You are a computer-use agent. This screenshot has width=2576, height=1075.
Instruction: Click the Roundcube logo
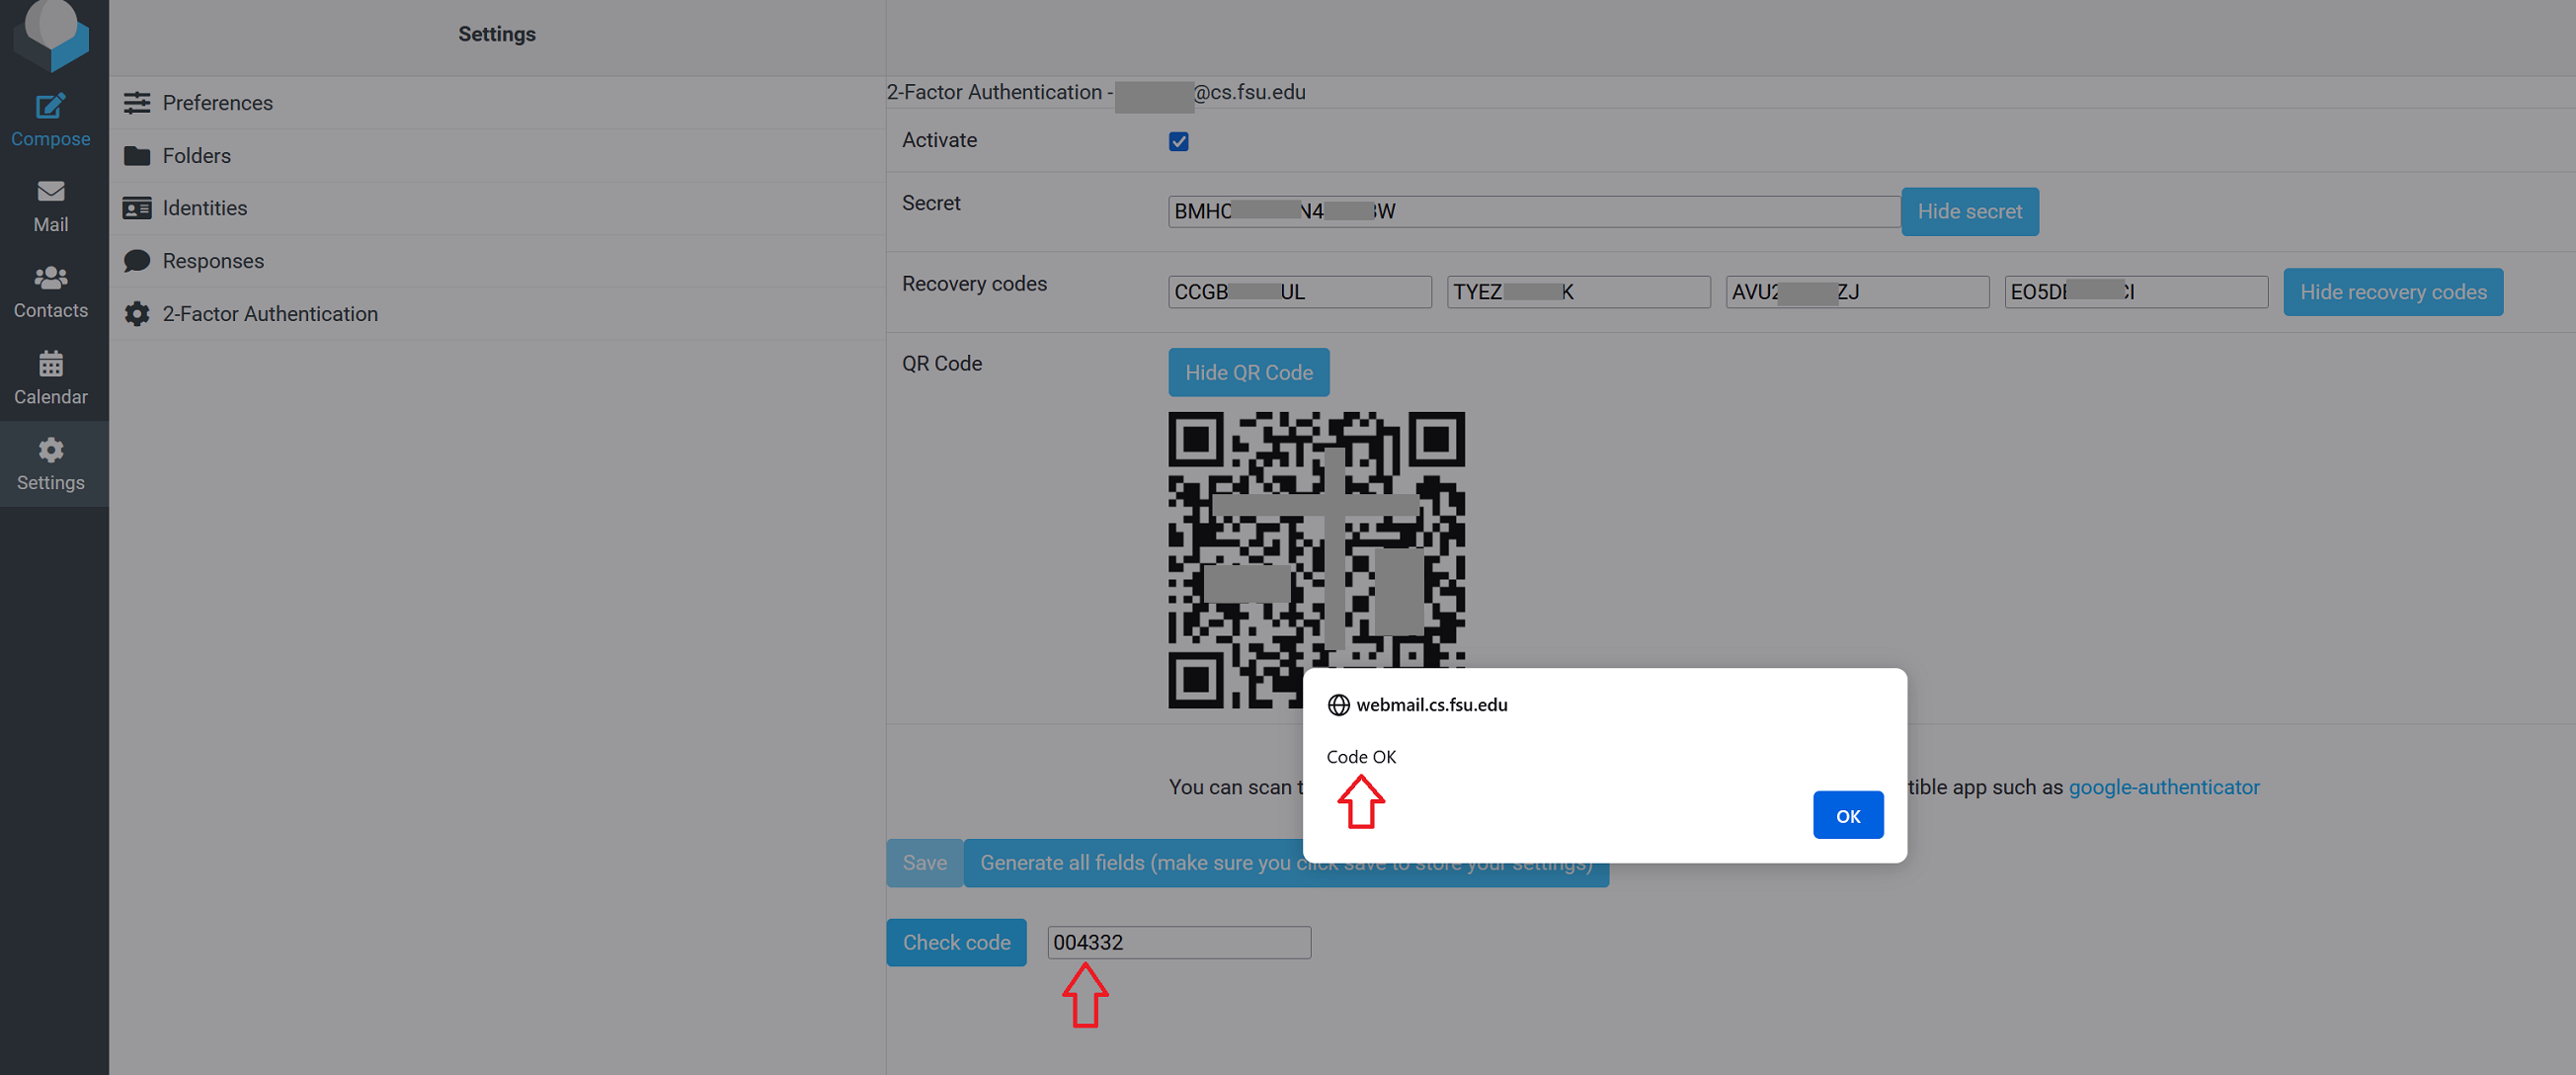point(51,35)
